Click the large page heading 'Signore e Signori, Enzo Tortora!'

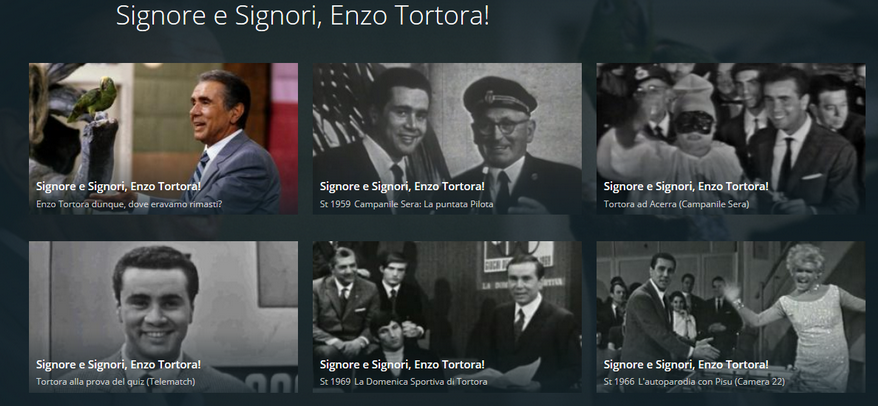pyautogui.click(x=302, y=15)
